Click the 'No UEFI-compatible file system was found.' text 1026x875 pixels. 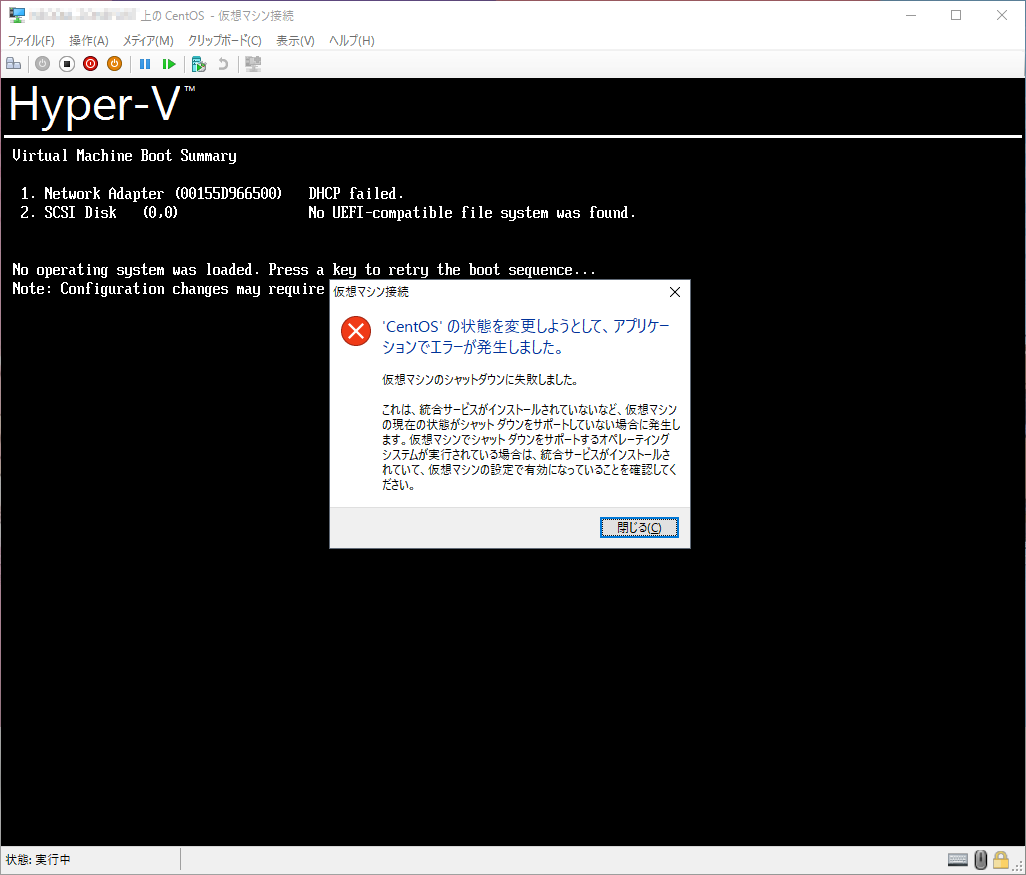(x=472, y=213)
